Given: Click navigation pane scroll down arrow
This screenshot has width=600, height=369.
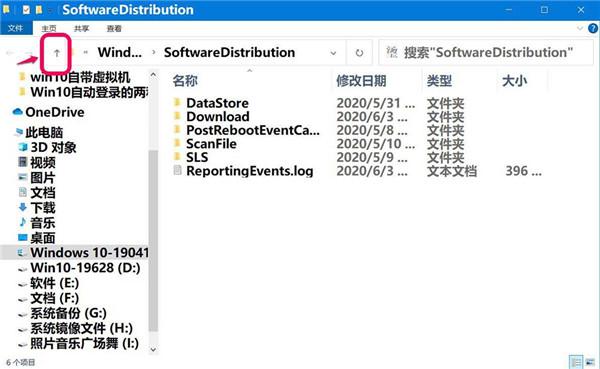Looking at the screenshot, I should (153, 349).
